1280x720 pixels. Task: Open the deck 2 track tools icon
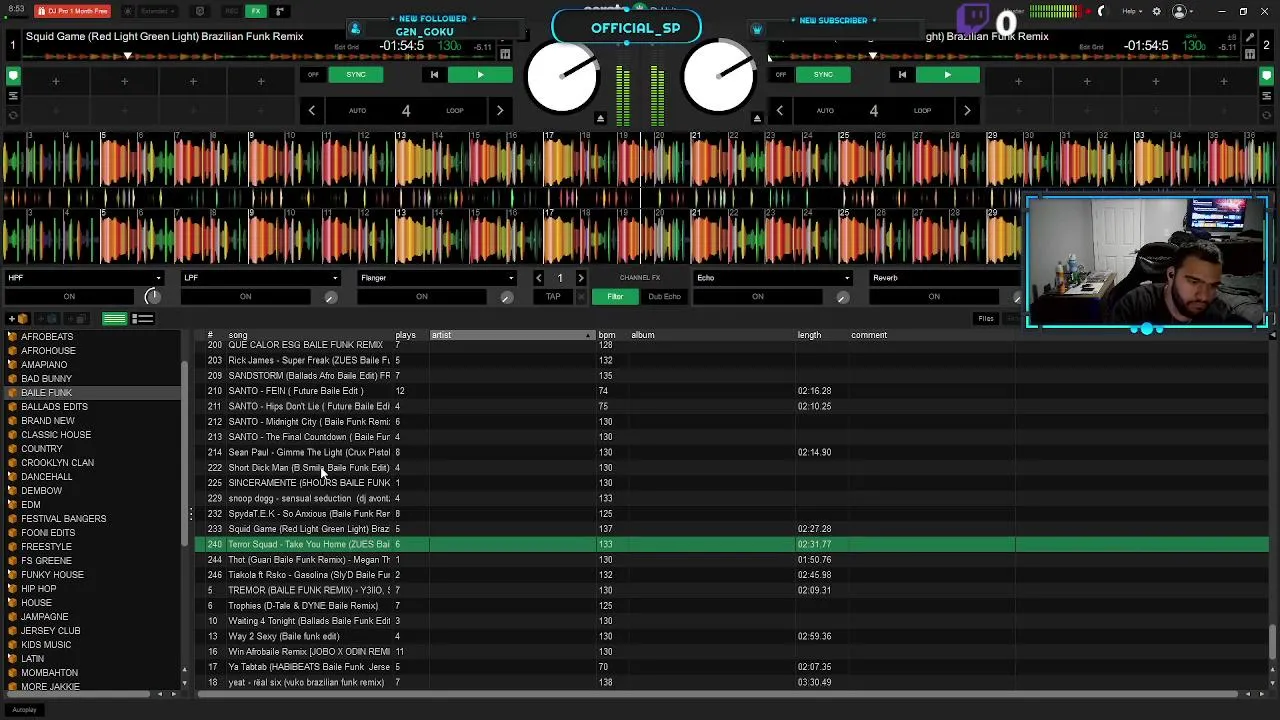1249,54
